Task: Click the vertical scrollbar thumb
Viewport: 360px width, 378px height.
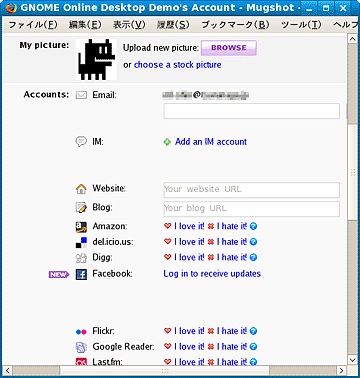Action: 353,172
